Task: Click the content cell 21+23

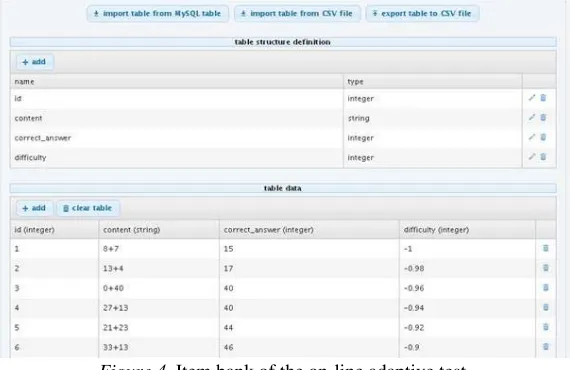Action: [159, 327]
